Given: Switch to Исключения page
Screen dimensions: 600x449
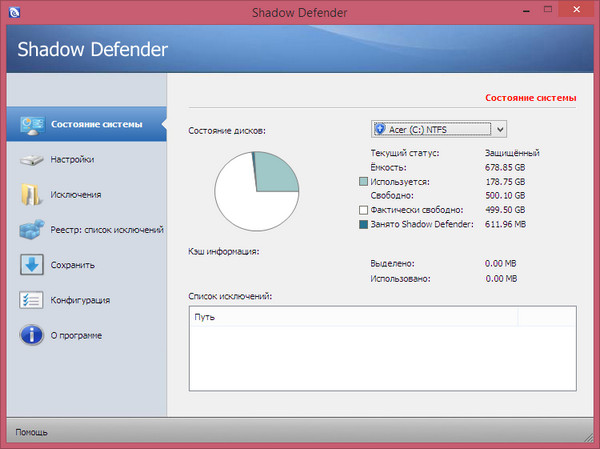Looking at the screenshot, I should click(x=77, y=195).
